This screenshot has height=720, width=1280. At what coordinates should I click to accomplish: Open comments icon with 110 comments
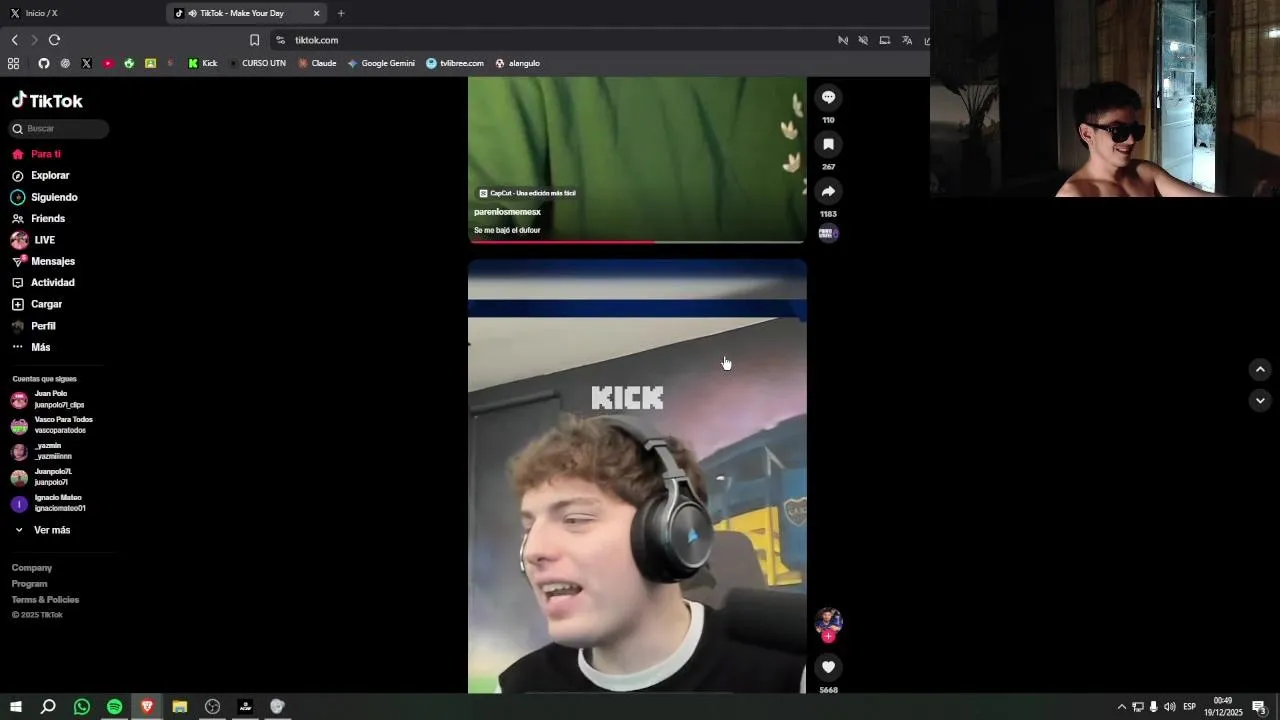828,97
